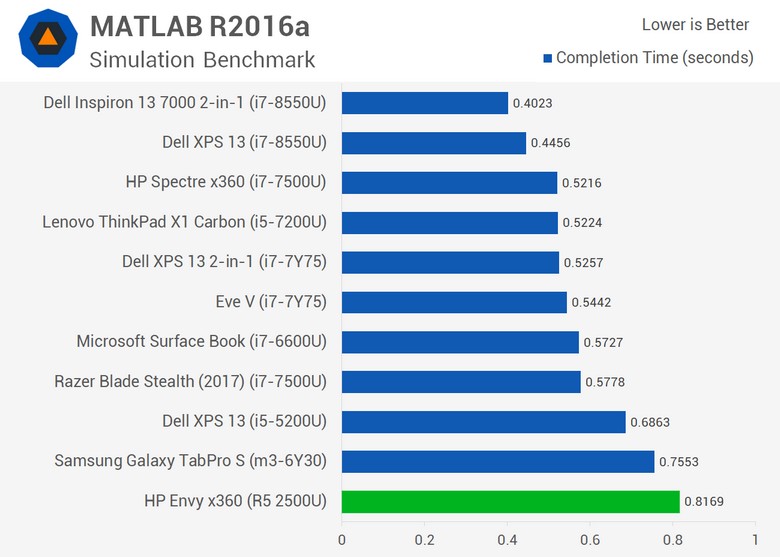Select the green HP Envy x360 bar
This screenshot has height=557, width=780.
510,501
